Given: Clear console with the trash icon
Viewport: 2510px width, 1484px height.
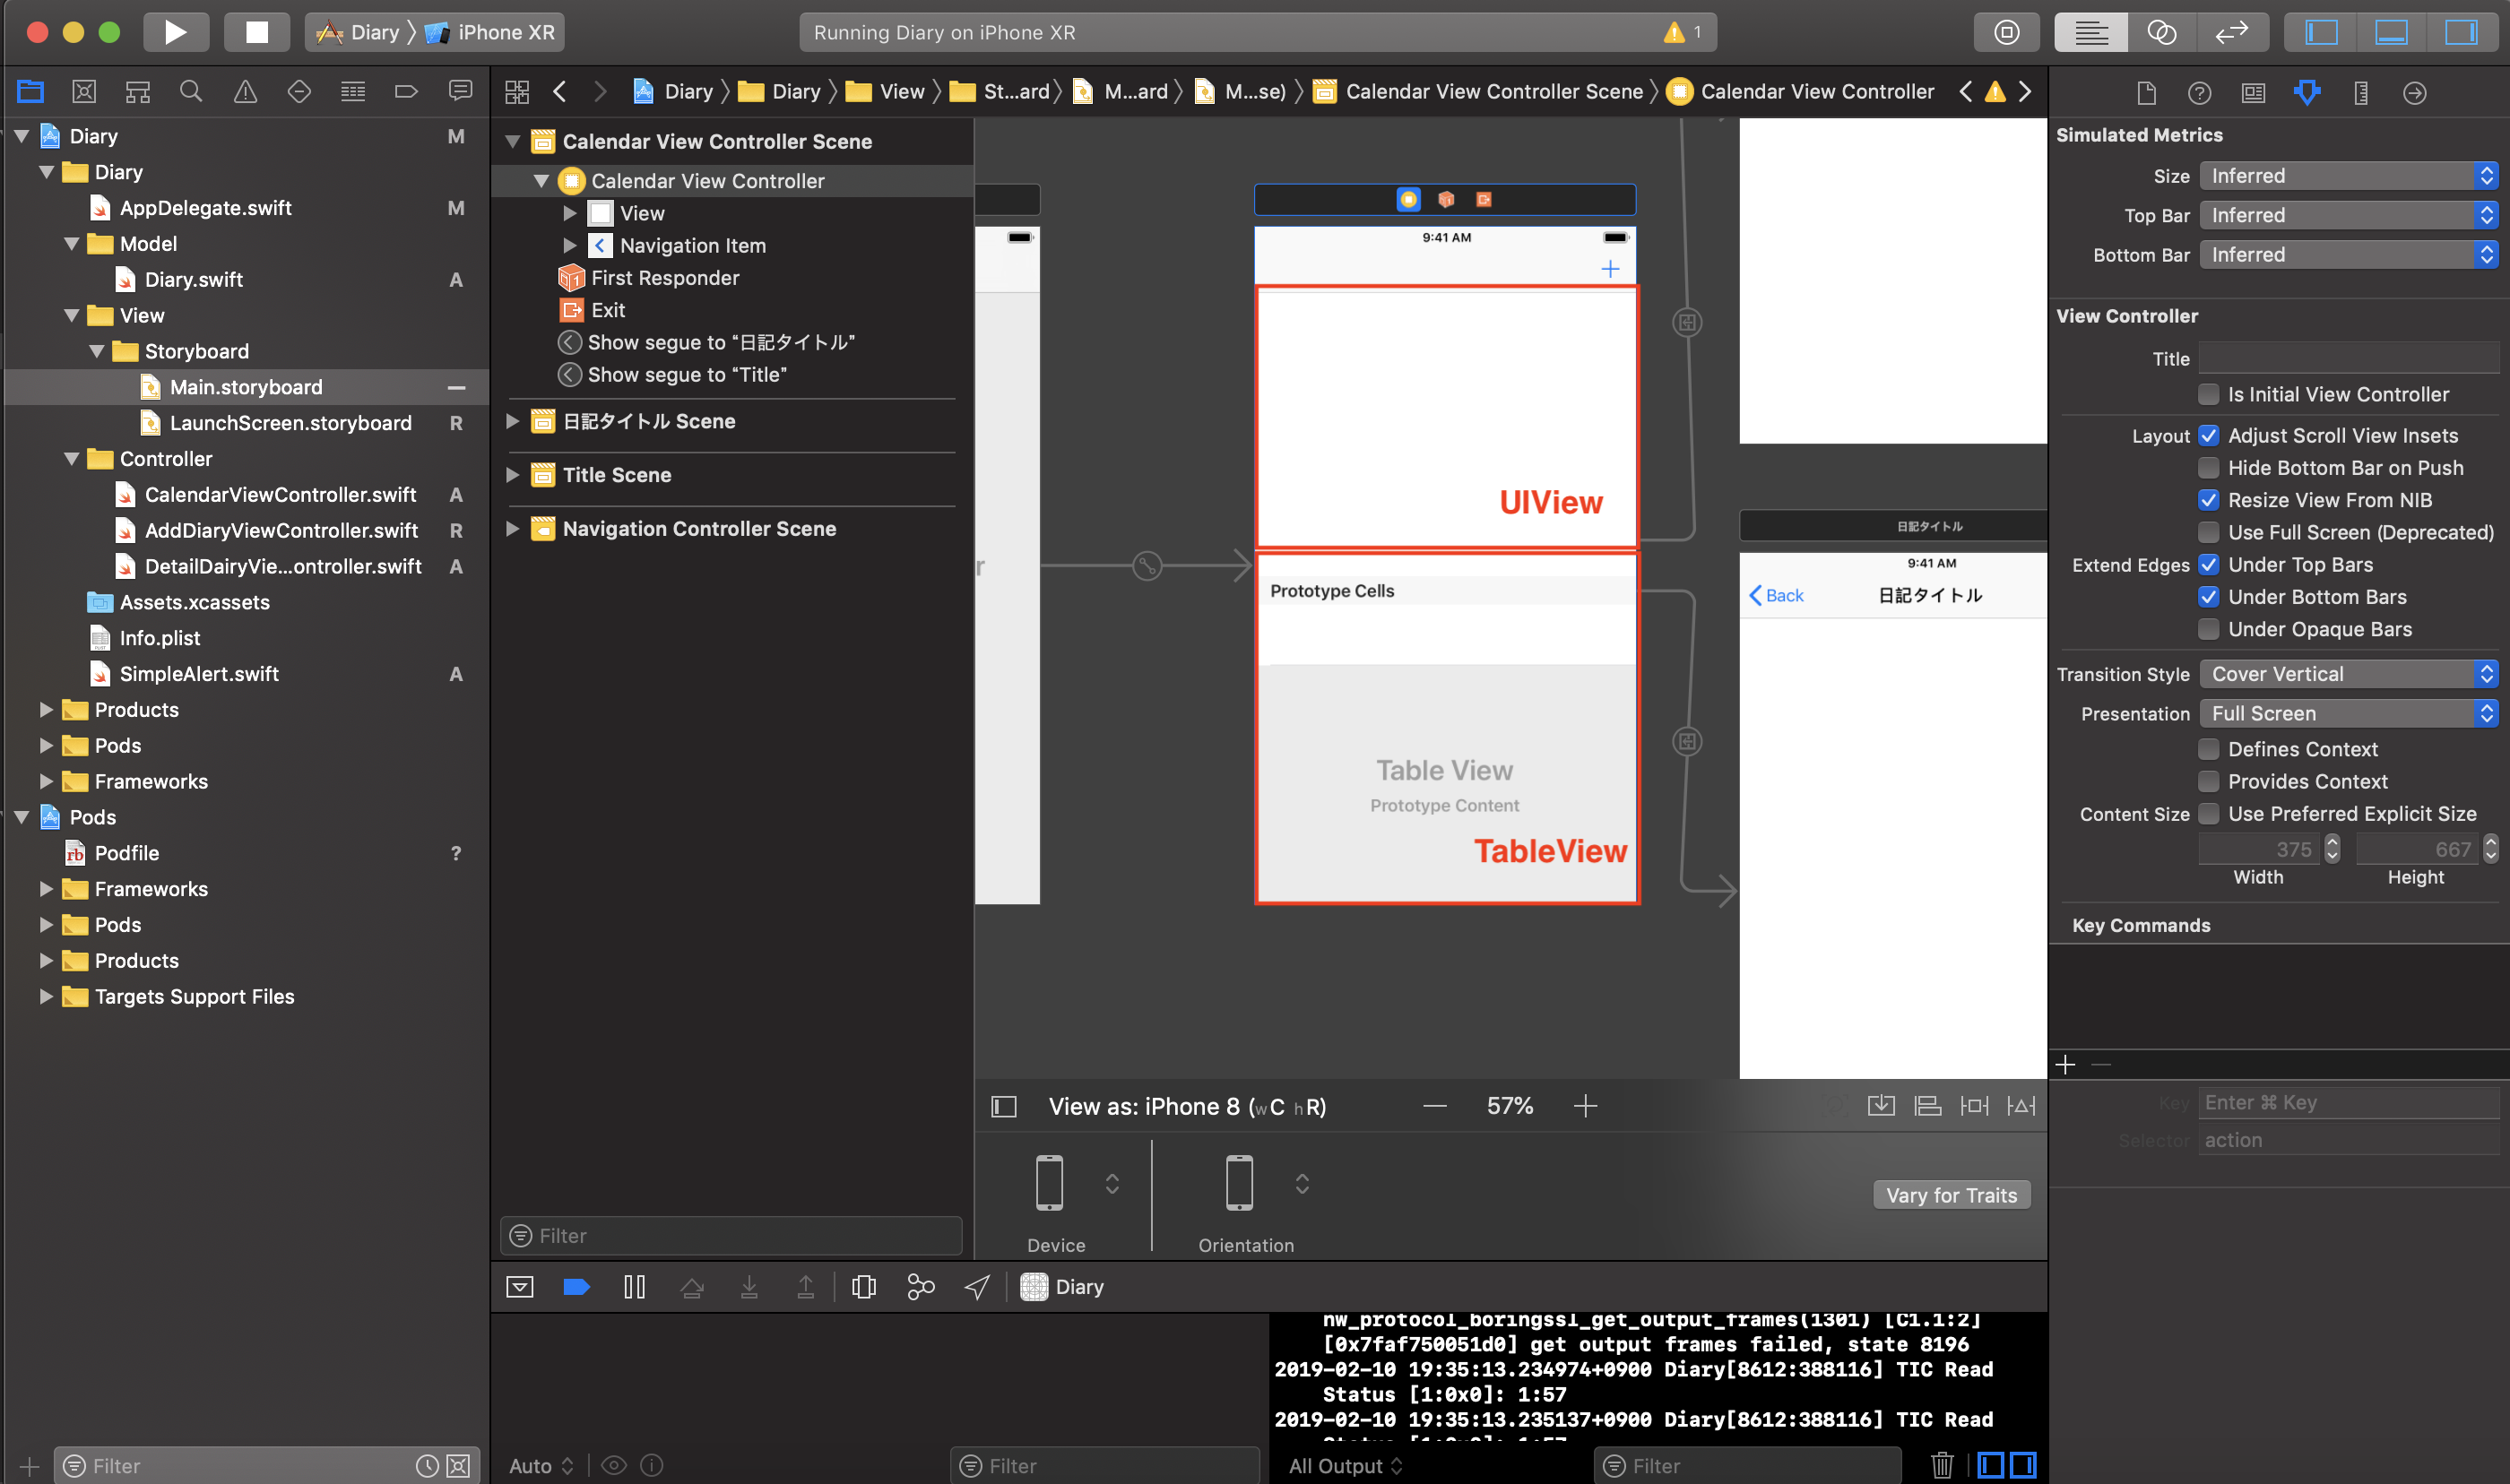Looking at the screenshot, I should [x=1941, y=1465].
